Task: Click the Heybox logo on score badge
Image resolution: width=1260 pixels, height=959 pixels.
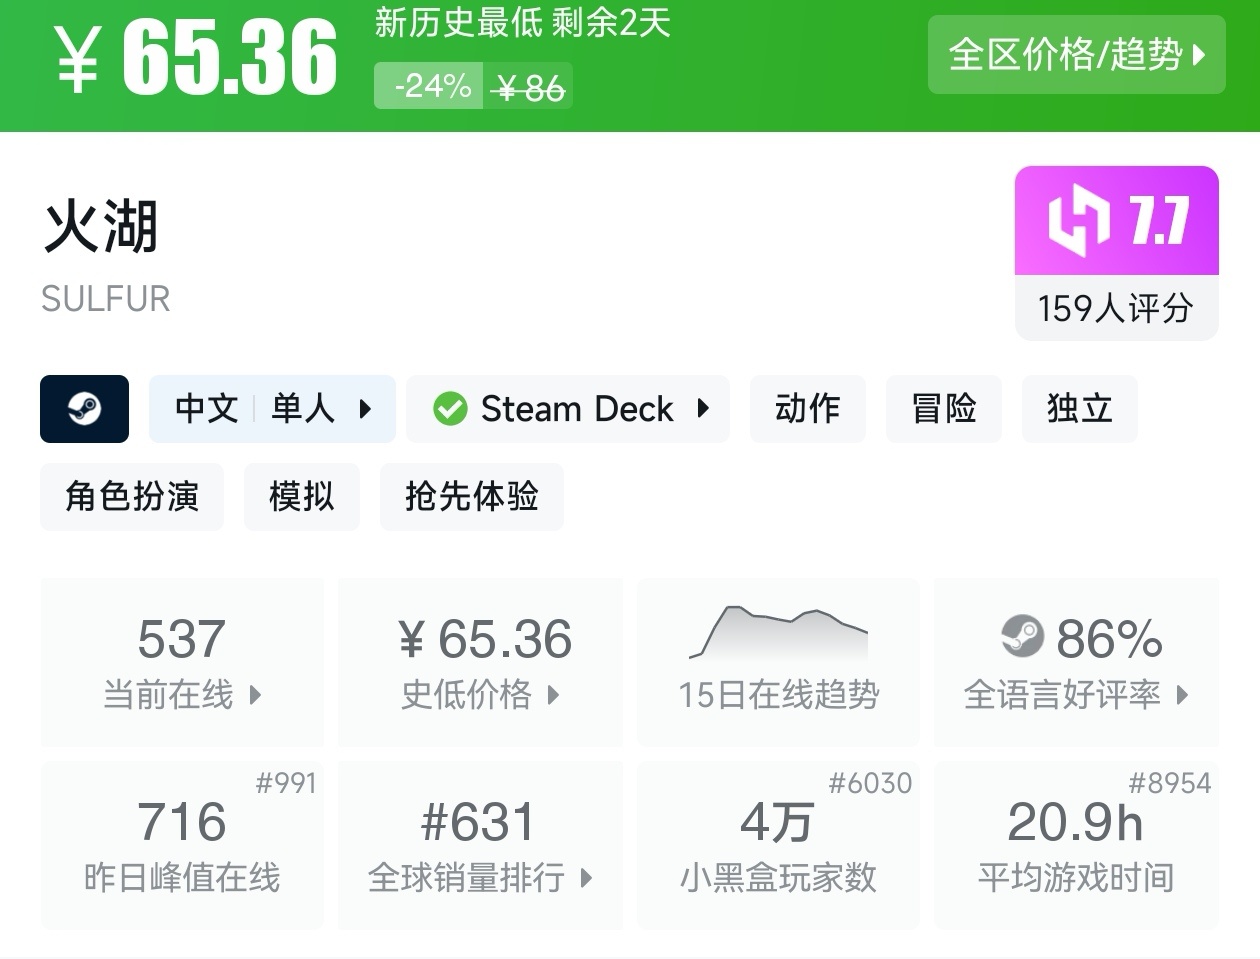Action: click(x=1078, y=219)
